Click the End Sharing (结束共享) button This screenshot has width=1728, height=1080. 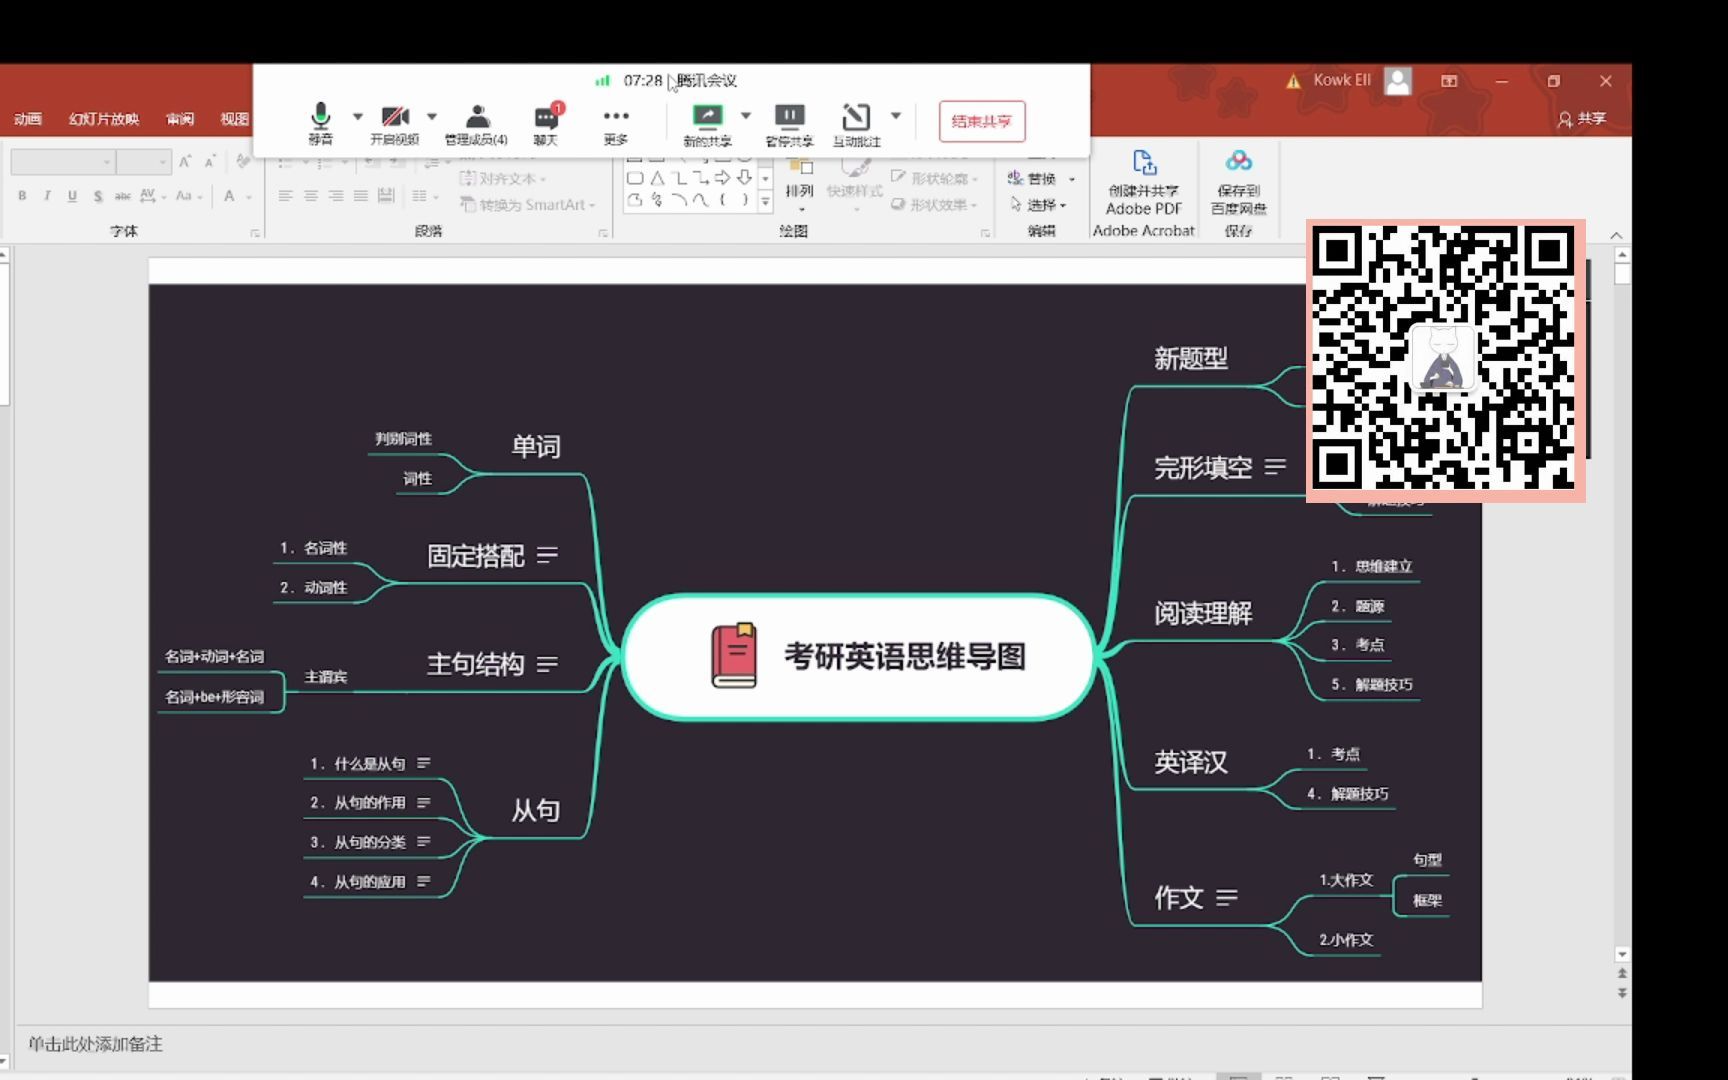pyautogui.click(x=981, y=121)
